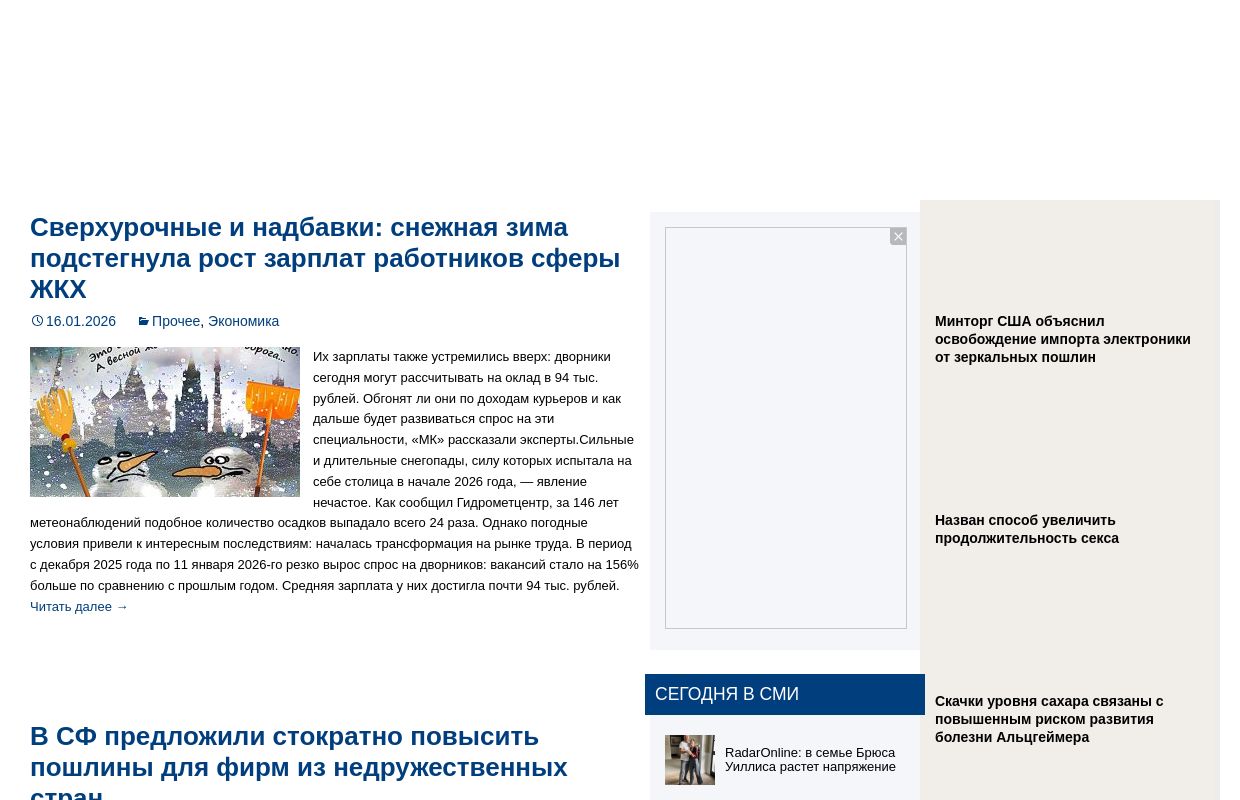Close the advertisement frame with the X icon

(898, 236)
